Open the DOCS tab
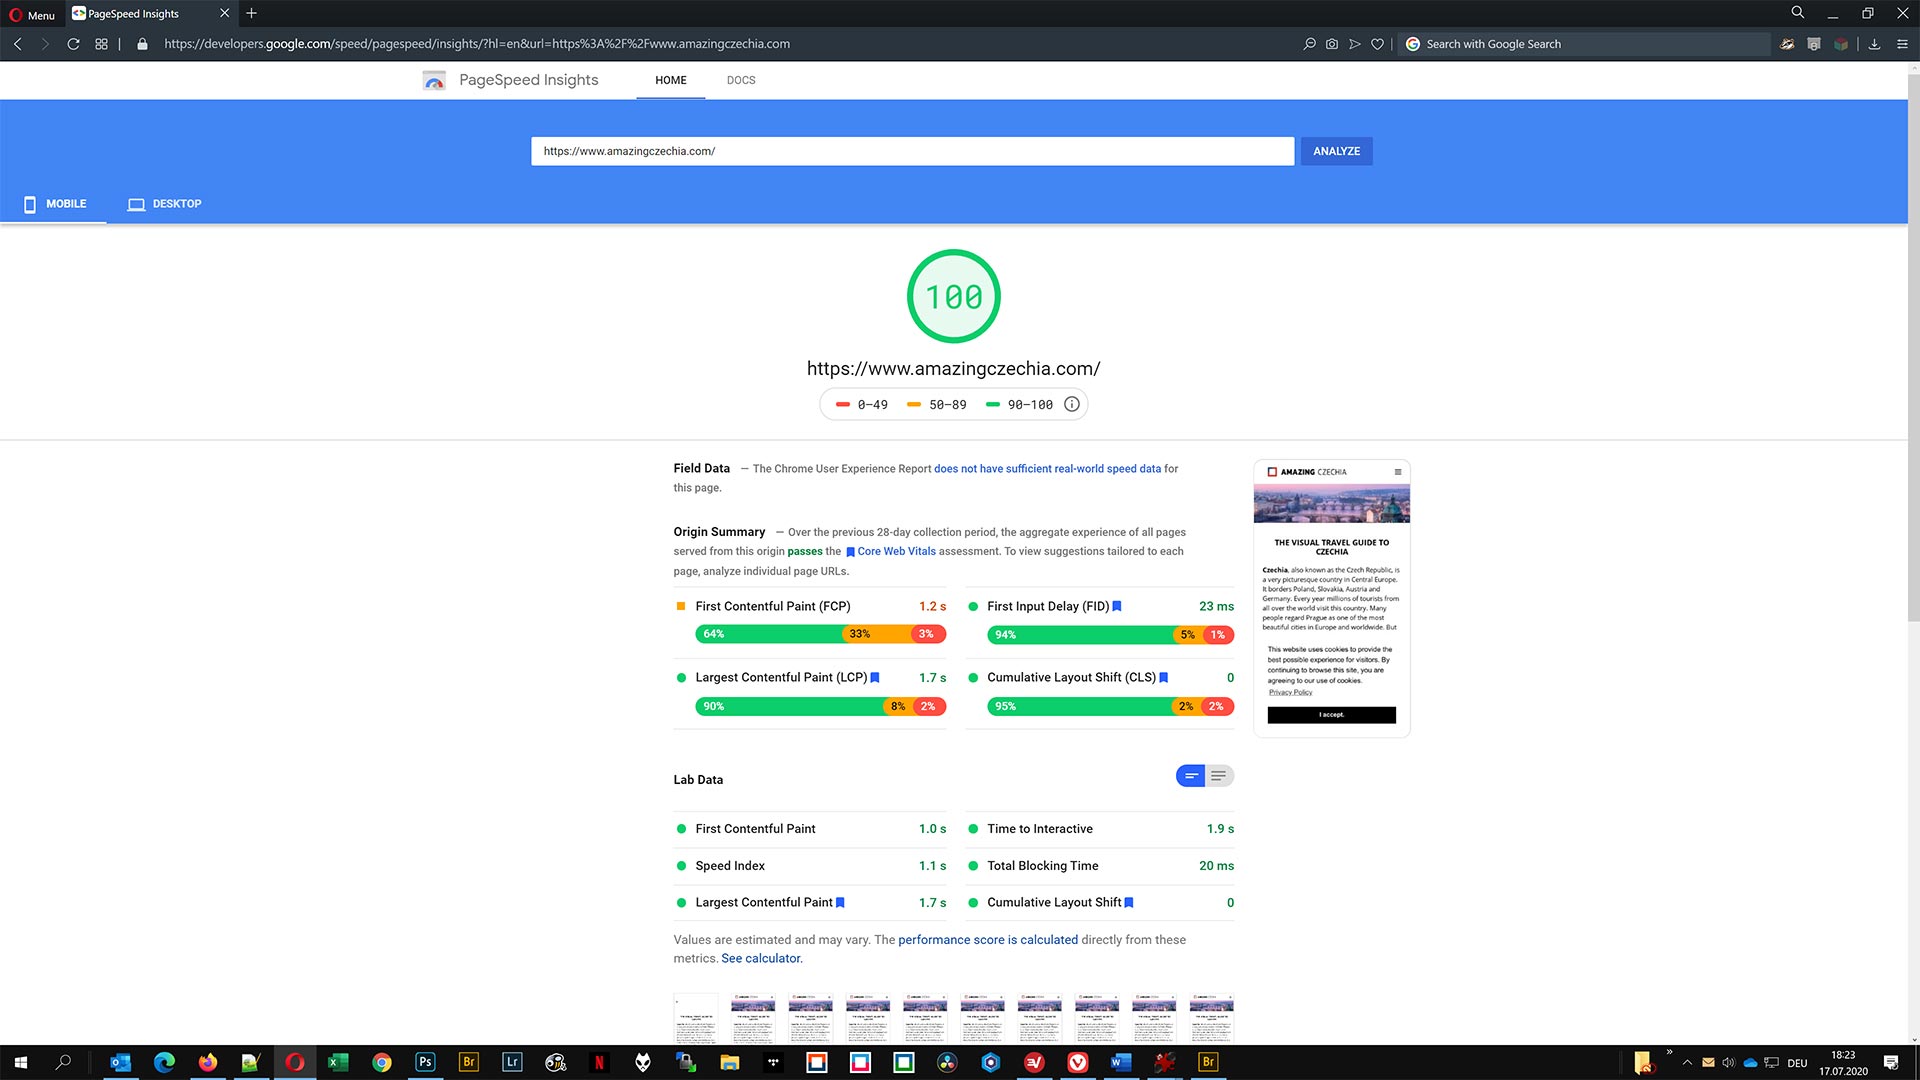This screenshot has height=1080, width=1920. [x=741, y=80]
